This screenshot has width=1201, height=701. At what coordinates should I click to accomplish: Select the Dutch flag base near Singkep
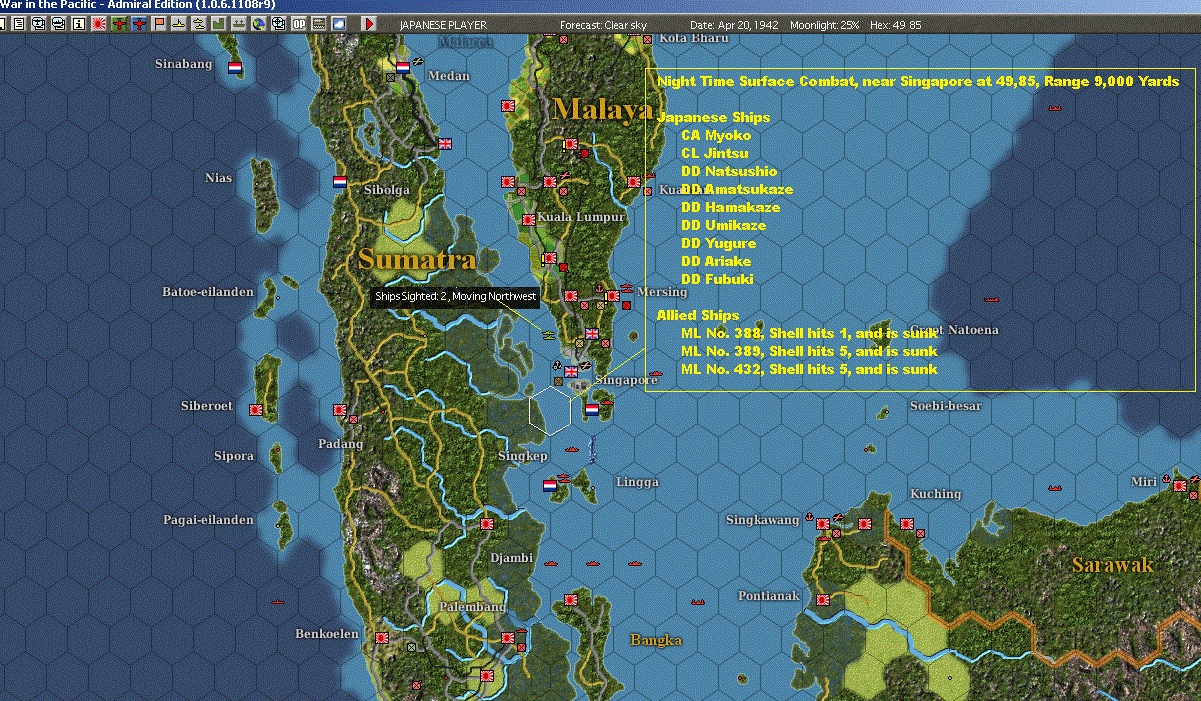pos(549,485)
